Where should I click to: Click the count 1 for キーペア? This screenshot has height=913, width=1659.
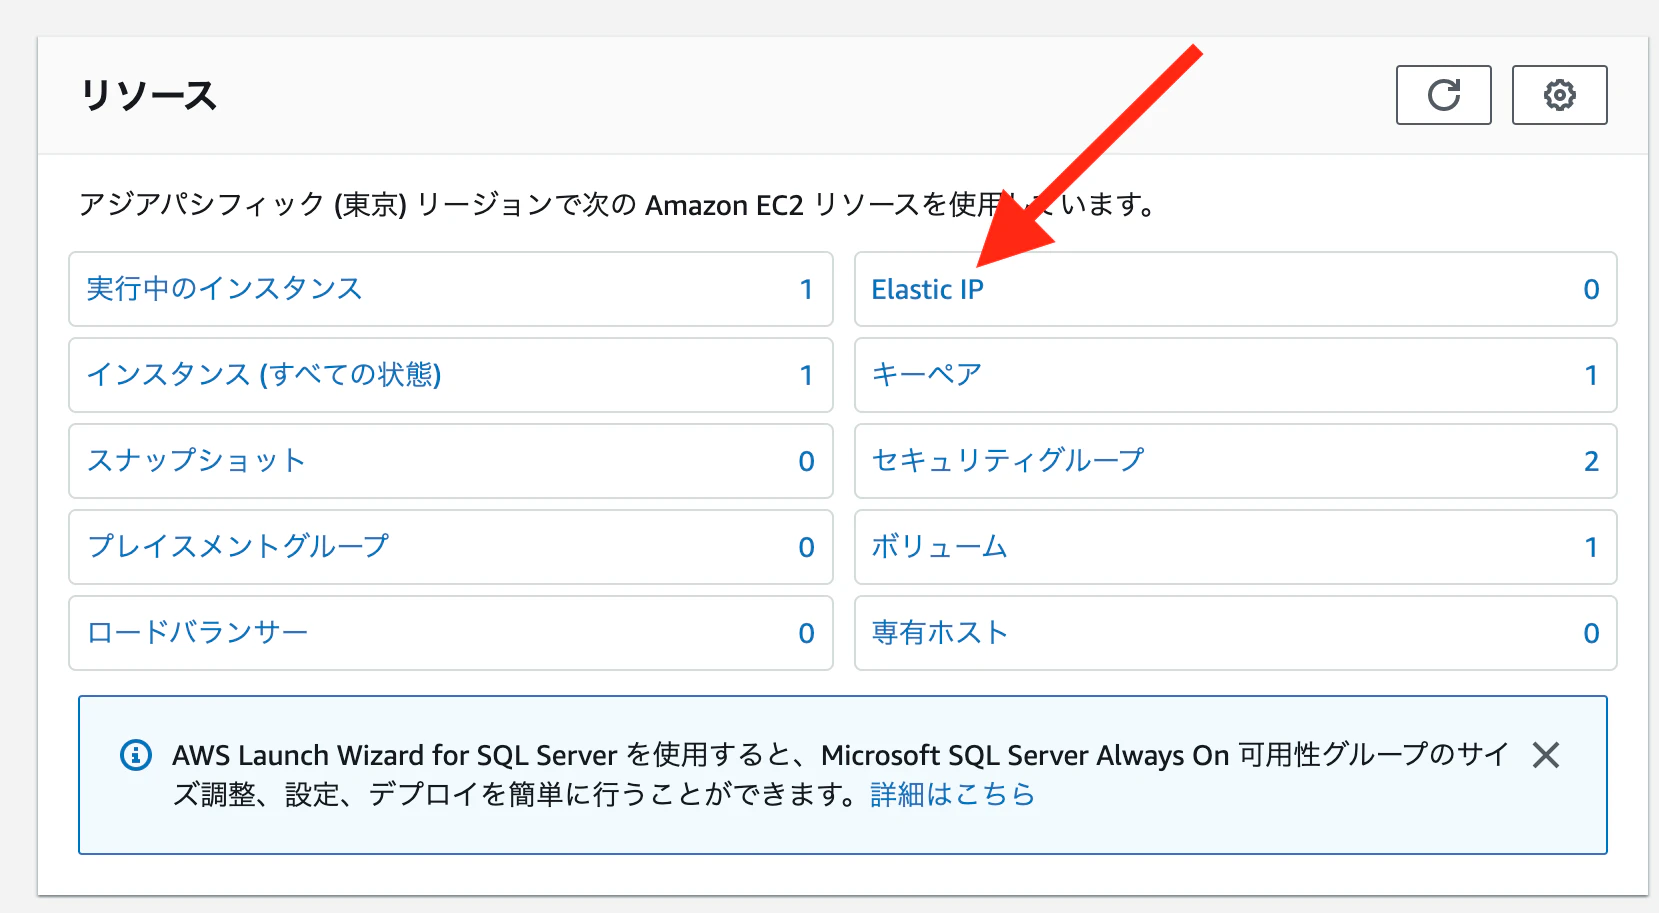click(x=1591, y=375)
